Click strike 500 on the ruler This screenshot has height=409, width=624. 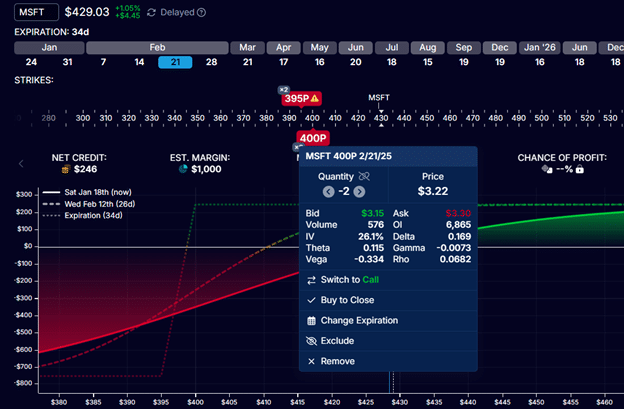click(x=542, y=118)
